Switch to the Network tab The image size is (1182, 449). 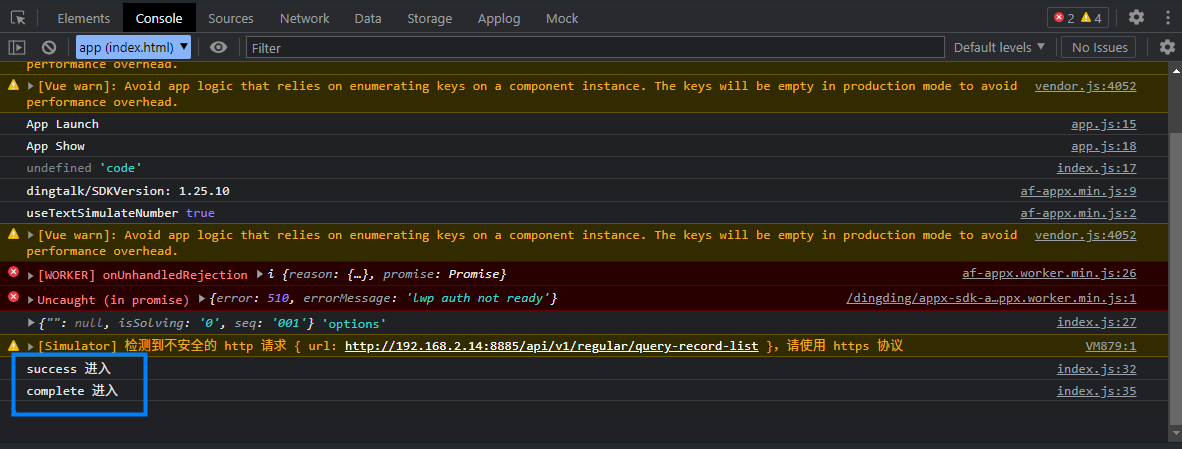304,18
